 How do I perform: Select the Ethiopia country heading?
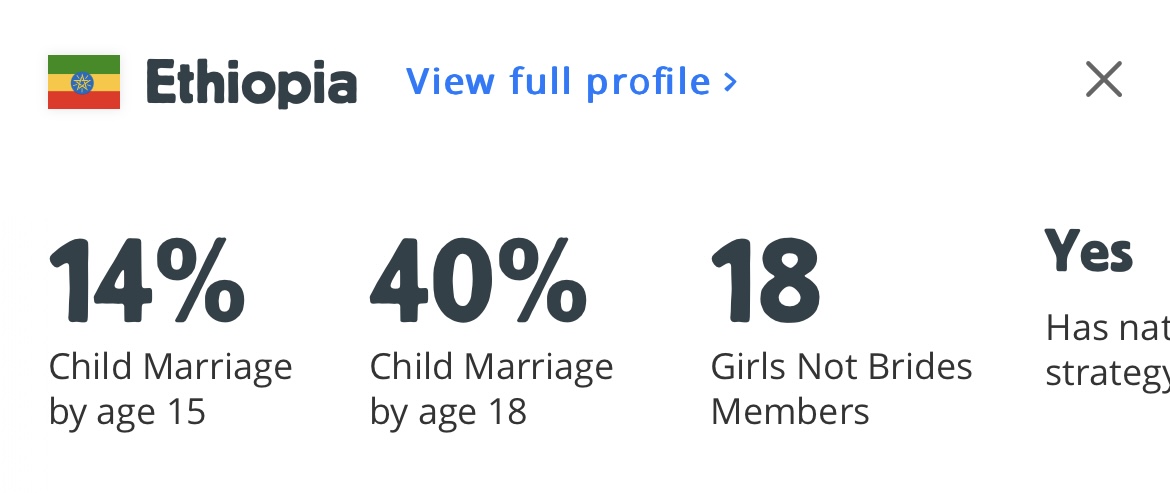click(251, 83)
